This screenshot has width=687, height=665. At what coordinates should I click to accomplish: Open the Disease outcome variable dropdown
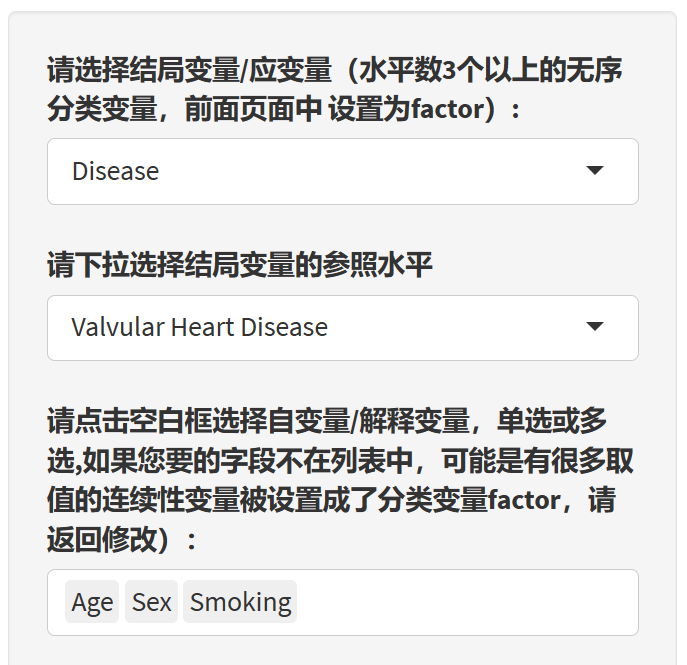(x=342, y=171)
